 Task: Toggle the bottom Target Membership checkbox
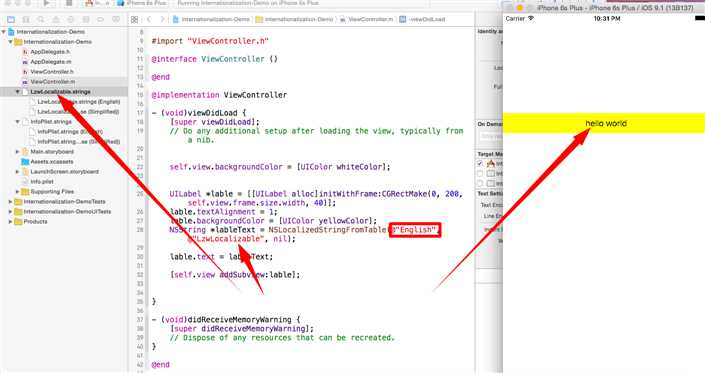[480, 183]
